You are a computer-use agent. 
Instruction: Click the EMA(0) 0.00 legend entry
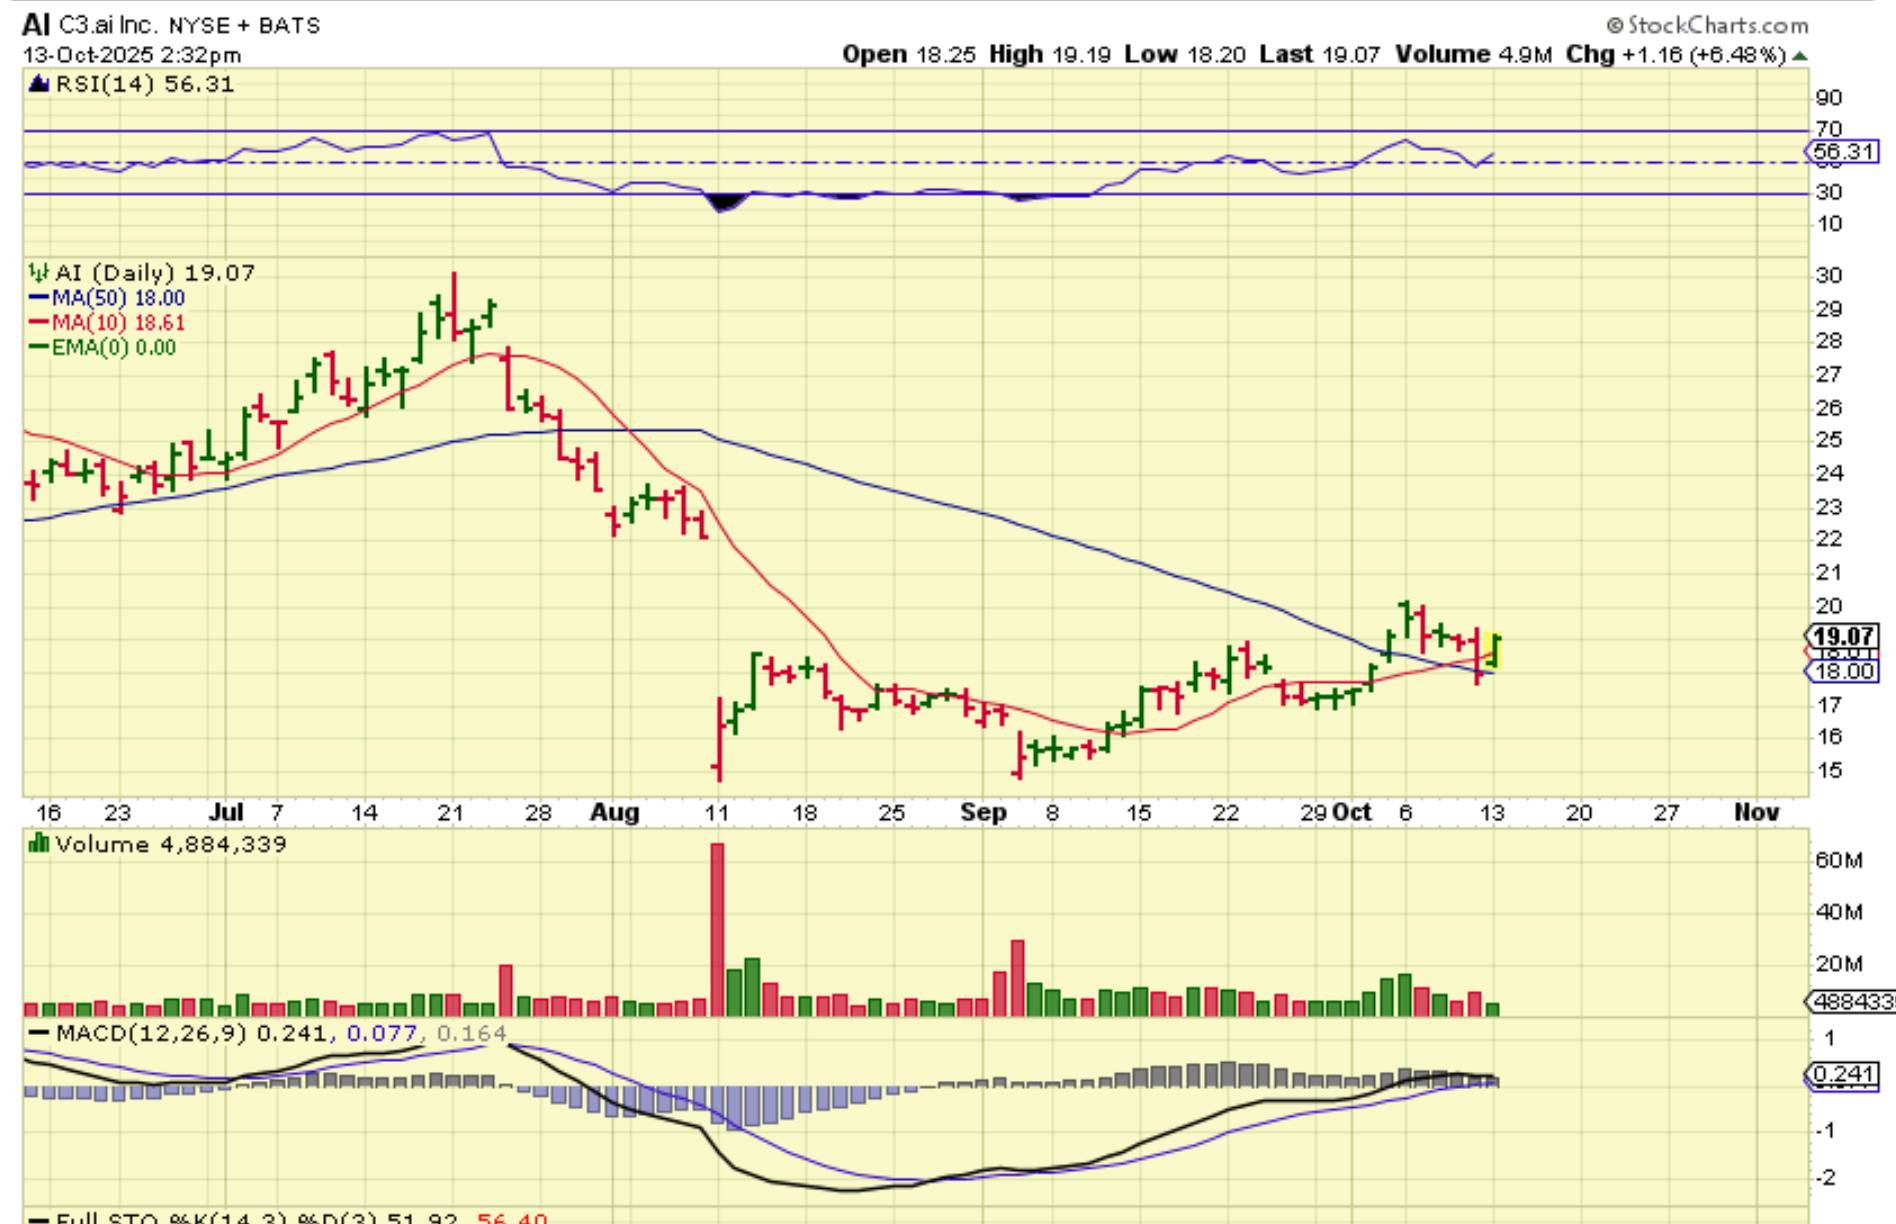pyautogui.click(x=114, y=347)
